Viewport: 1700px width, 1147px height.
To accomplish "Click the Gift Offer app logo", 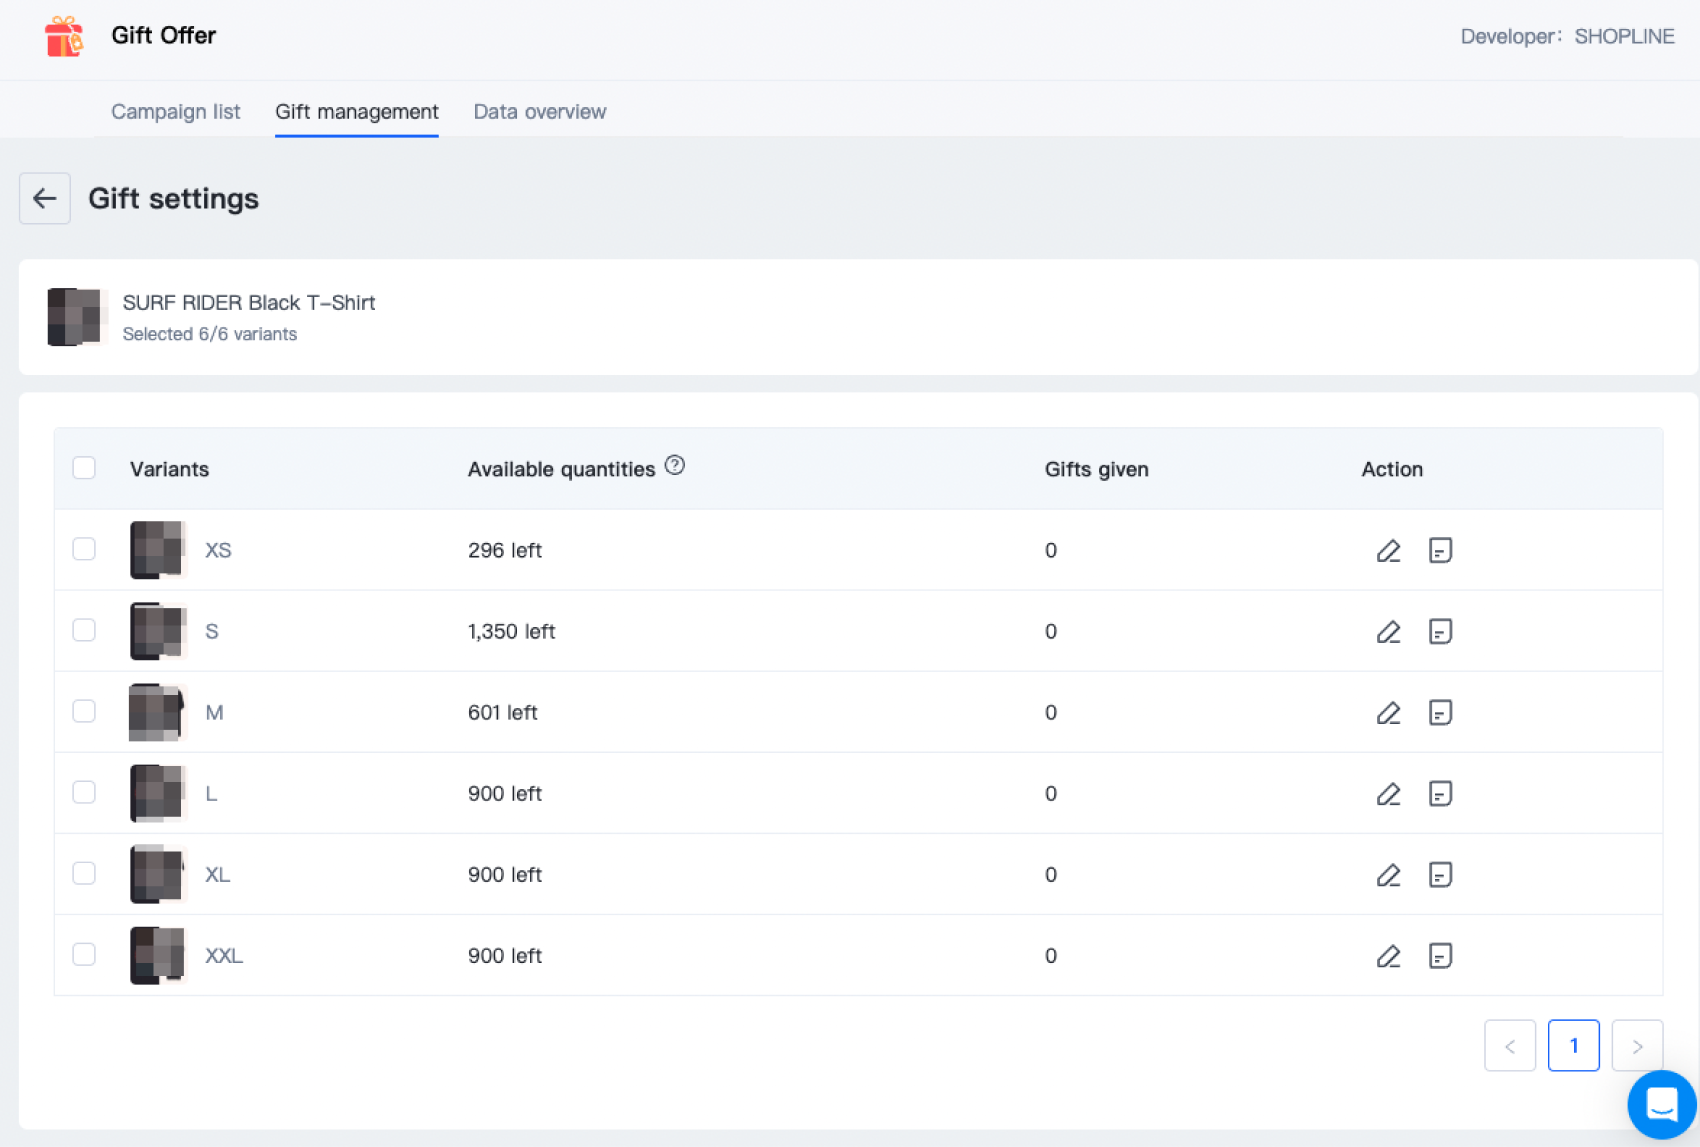I will click(64, 37).
